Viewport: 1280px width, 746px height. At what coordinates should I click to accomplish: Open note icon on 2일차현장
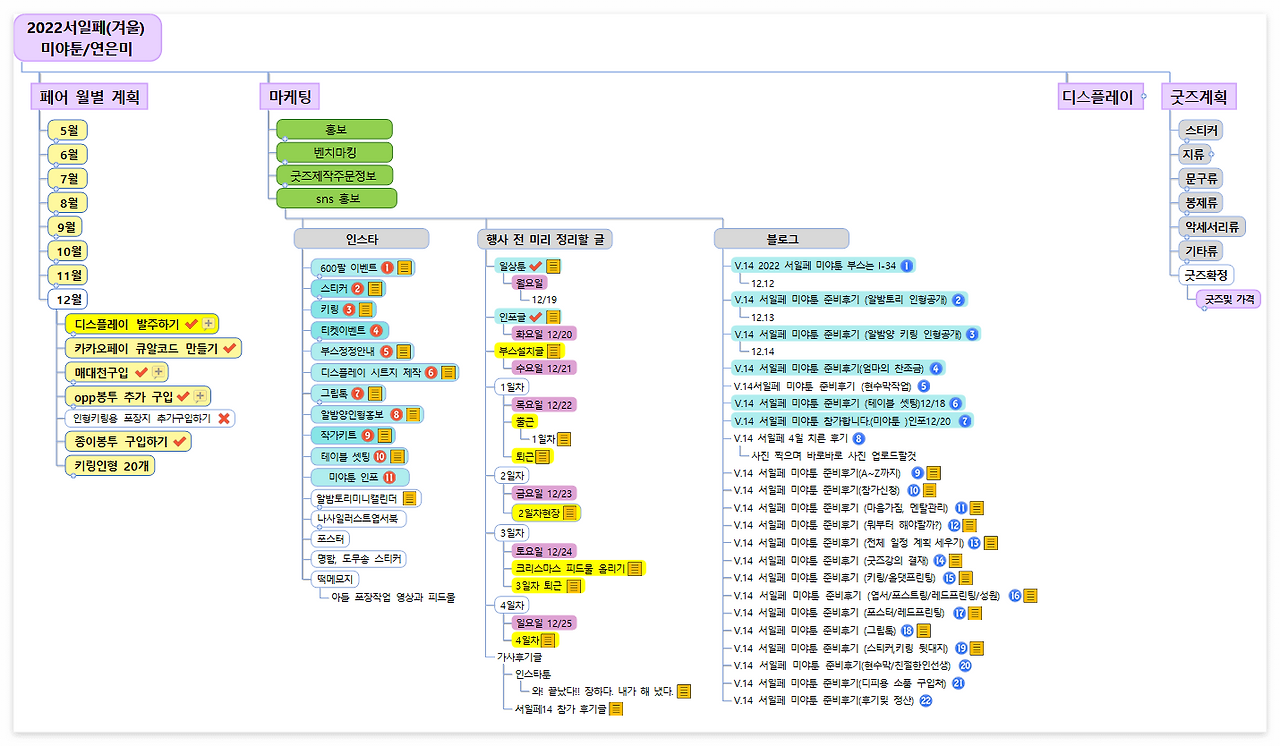coord(570,513)
